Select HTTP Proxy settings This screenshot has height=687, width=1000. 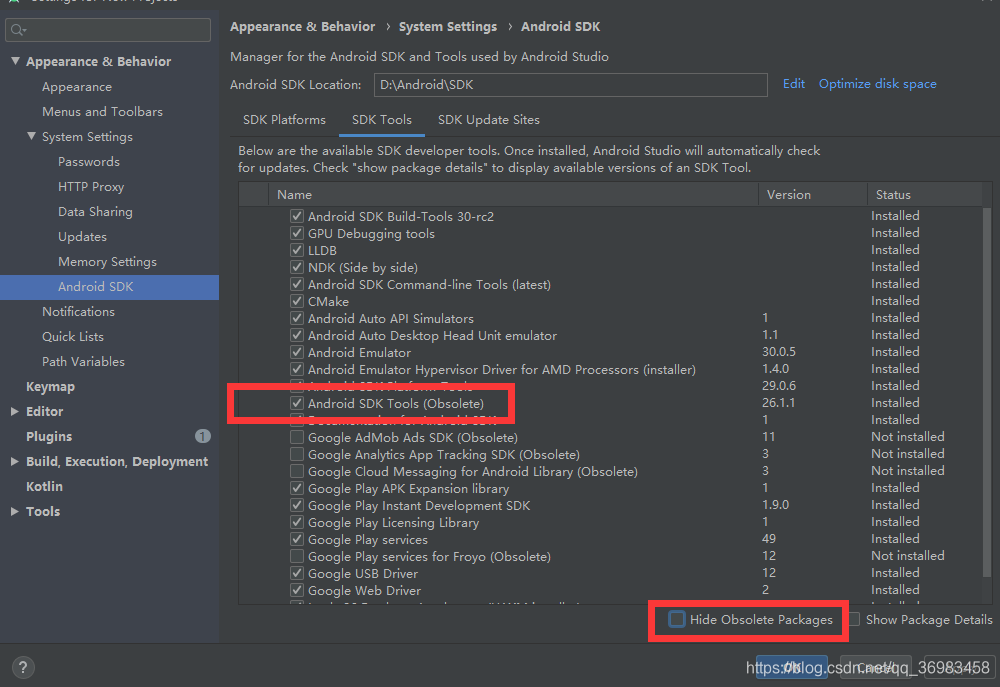(91, 186)
